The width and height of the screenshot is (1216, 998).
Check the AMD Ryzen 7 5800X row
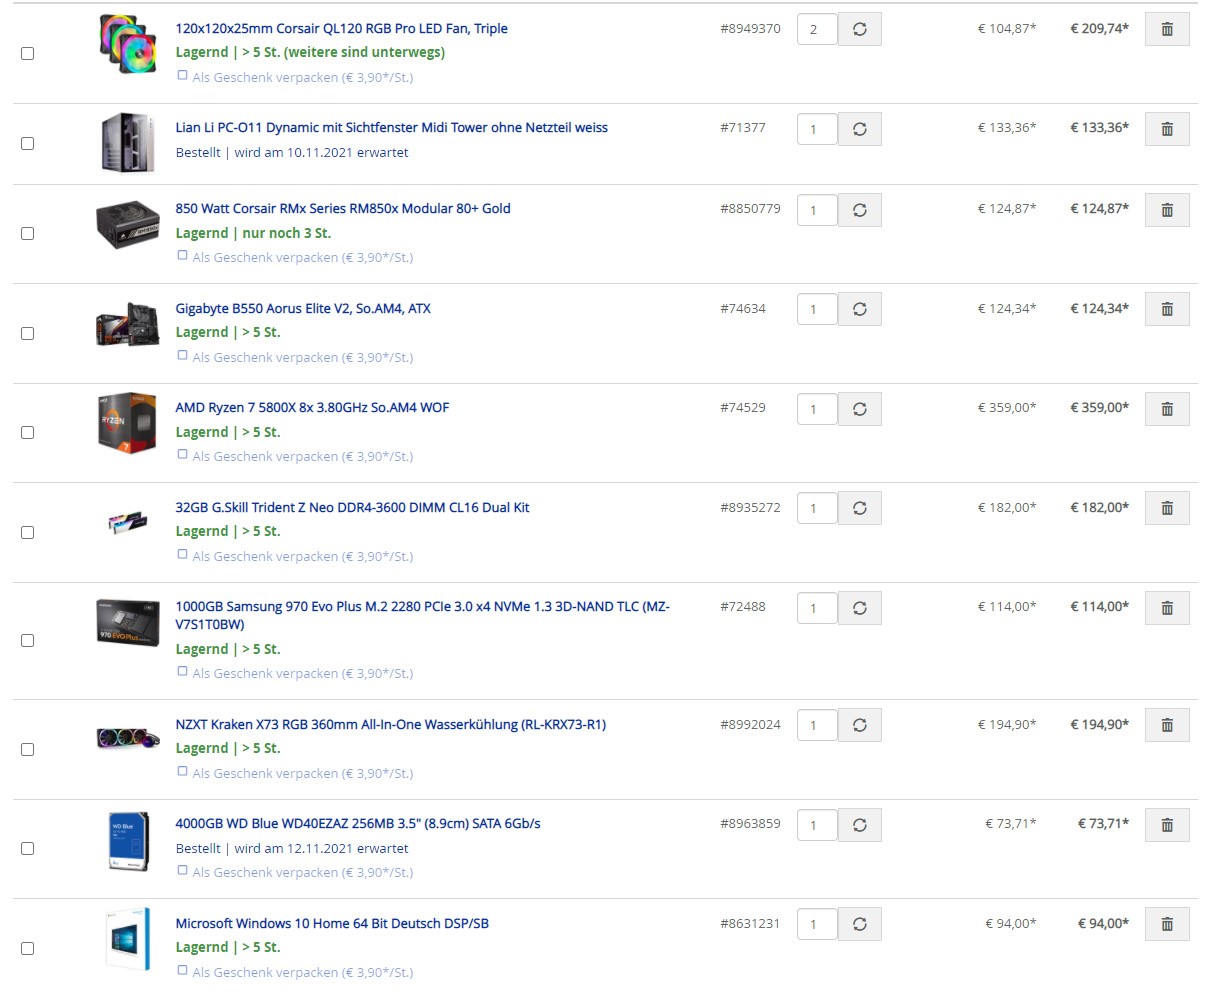(x=28, y=432)
